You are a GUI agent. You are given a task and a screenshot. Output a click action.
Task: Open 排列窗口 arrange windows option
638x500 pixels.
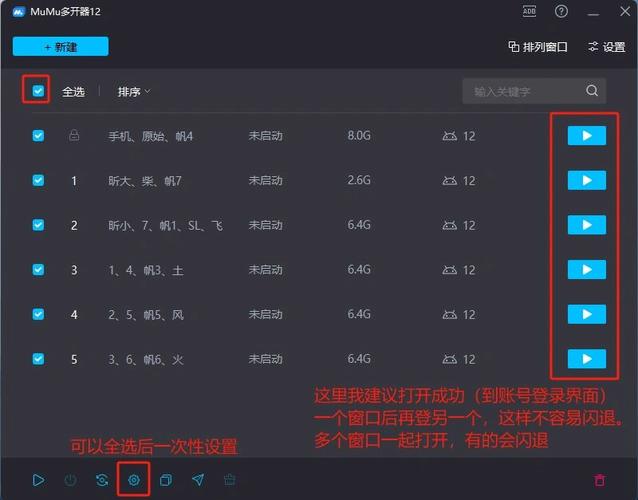point(538,47)
